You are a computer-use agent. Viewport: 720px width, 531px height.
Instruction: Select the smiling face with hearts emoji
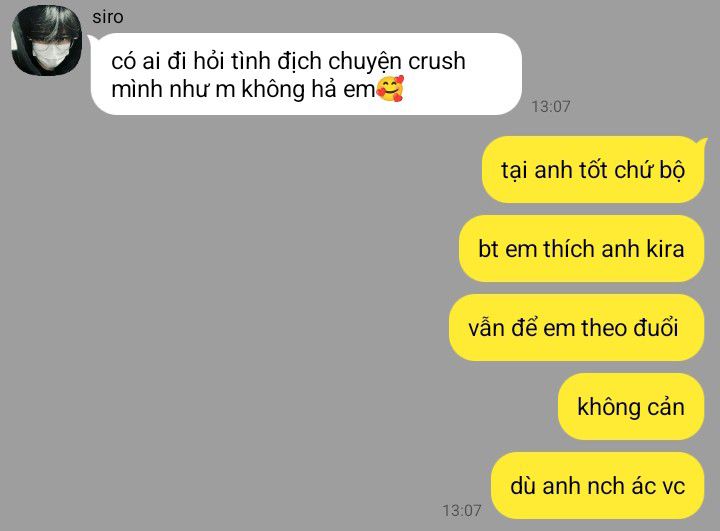click(390, 88)
